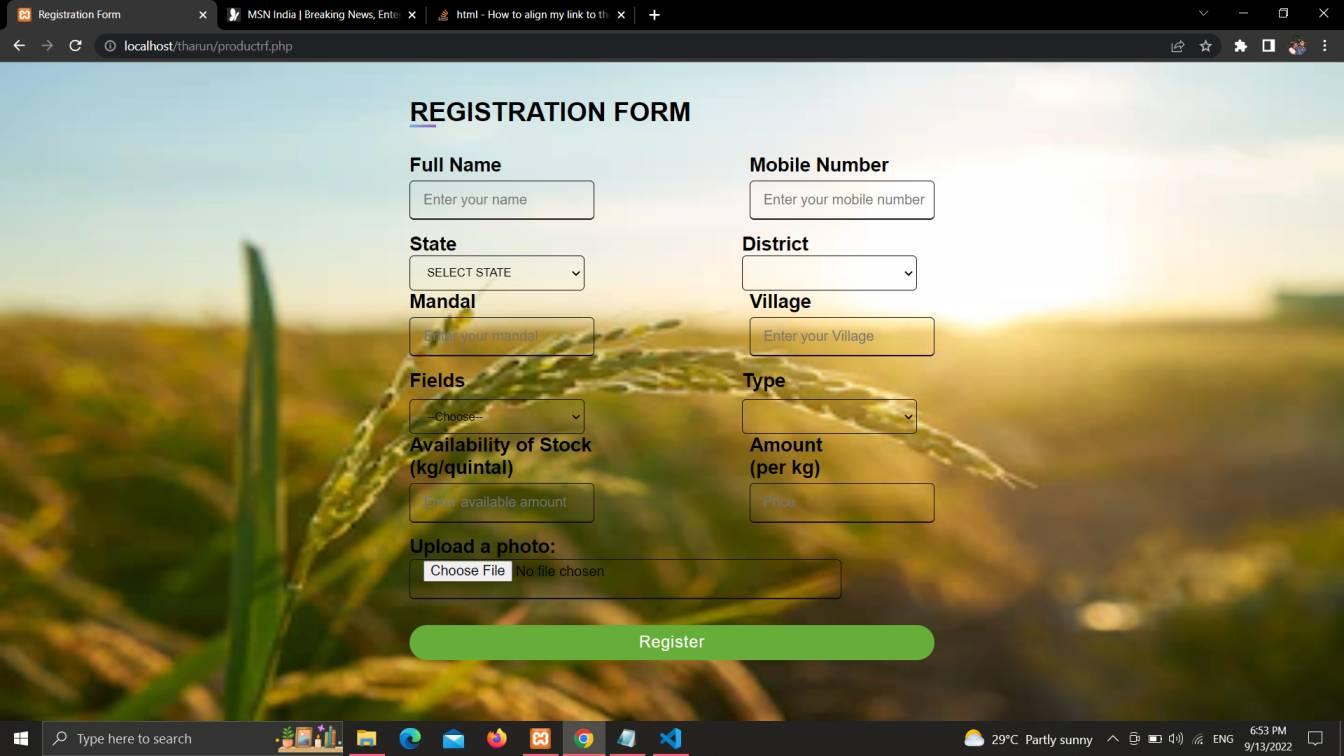View site information icon in address bar
This screenshot has width=1344, height=756.
click(x=110, y=46)
